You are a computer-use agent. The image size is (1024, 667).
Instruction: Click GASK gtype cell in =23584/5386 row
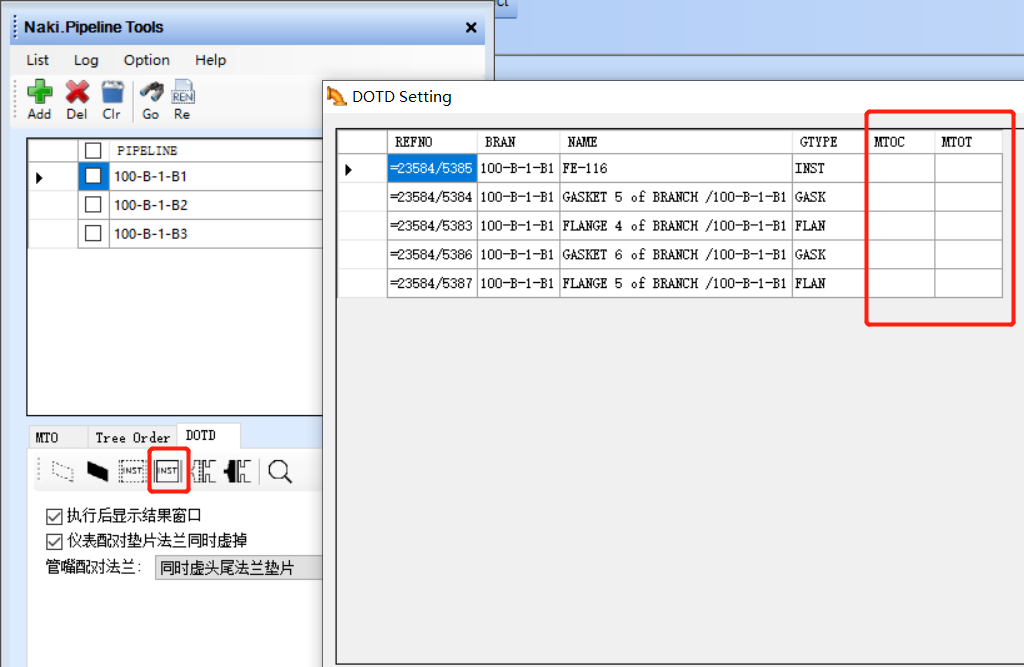click(829, 255)
